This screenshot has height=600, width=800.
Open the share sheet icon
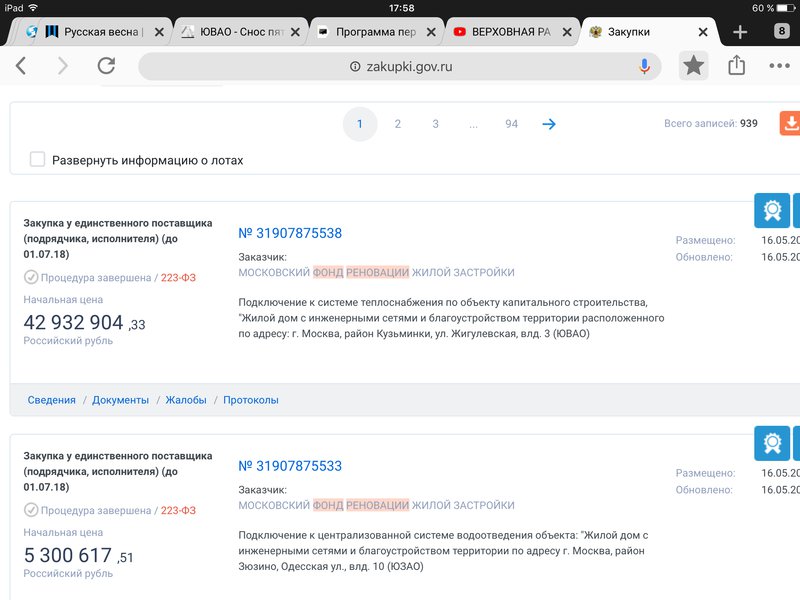click(x=736, y=65)
